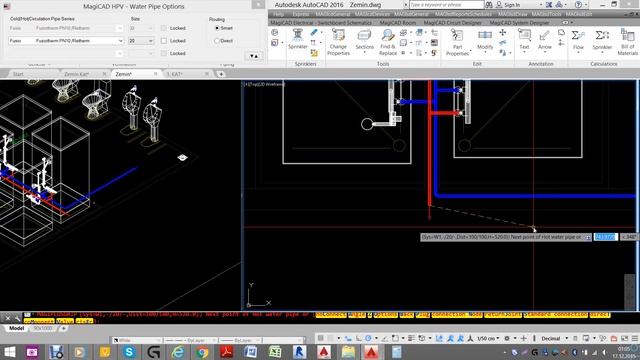
Task: Click the status bar settings gear icon
Action: click(x=507, y=338)
